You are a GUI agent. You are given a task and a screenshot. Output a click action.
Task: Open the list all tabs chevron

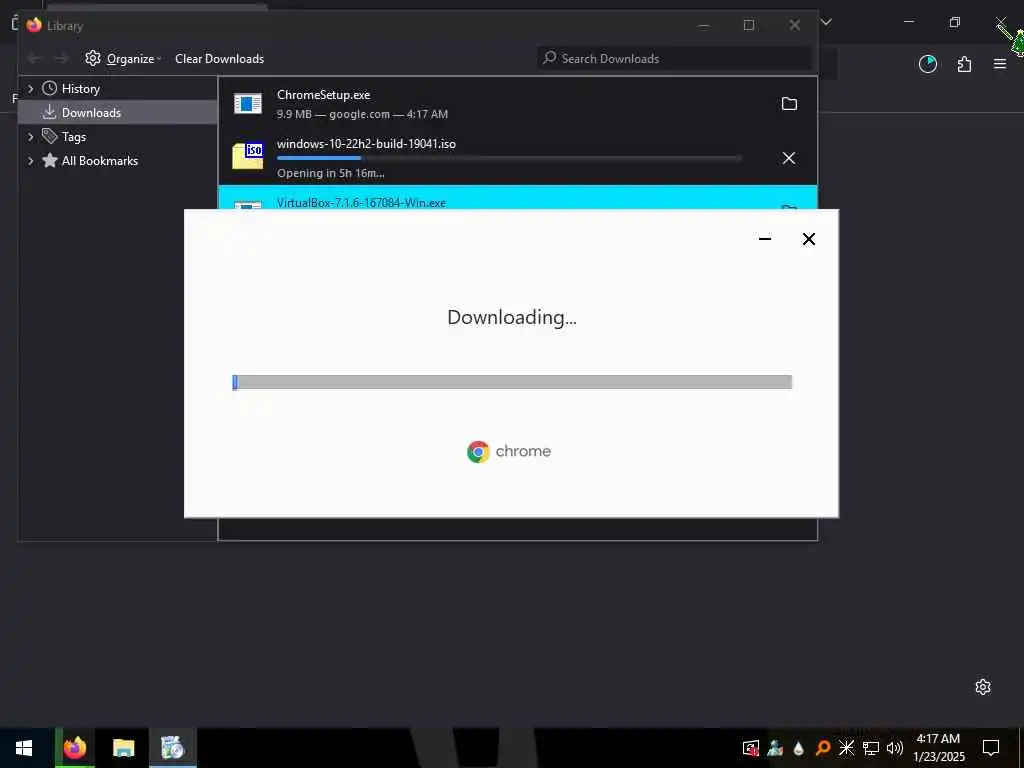tap(826, 22)
